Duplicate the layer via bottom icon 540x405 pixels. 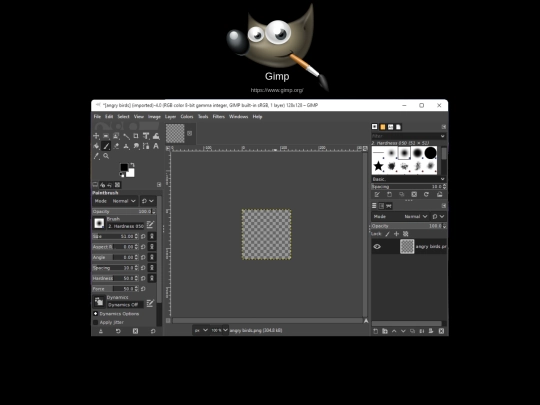pos(413,331)
